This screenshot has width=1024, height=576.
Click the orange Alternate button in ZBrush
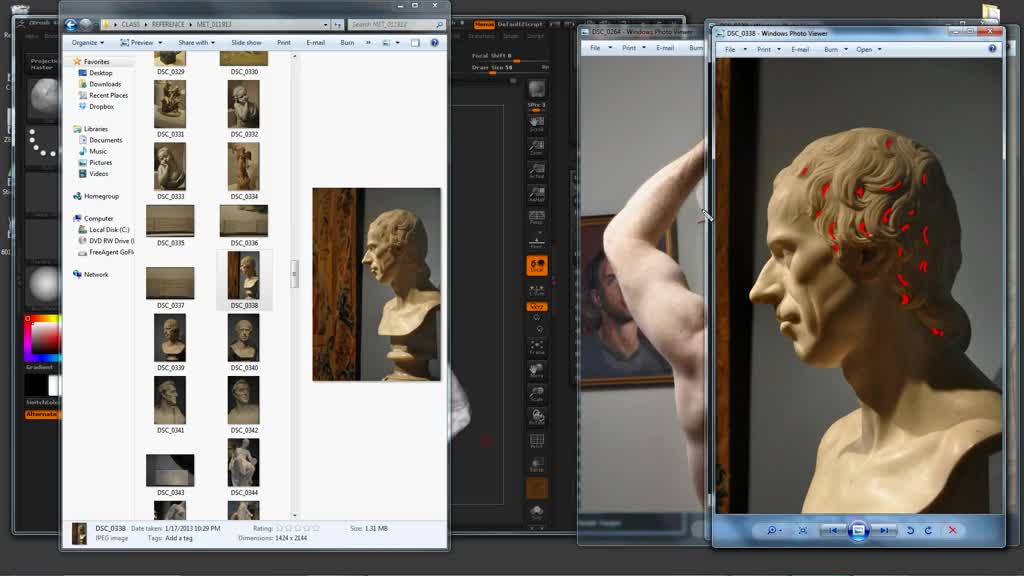tap(42, 414)
